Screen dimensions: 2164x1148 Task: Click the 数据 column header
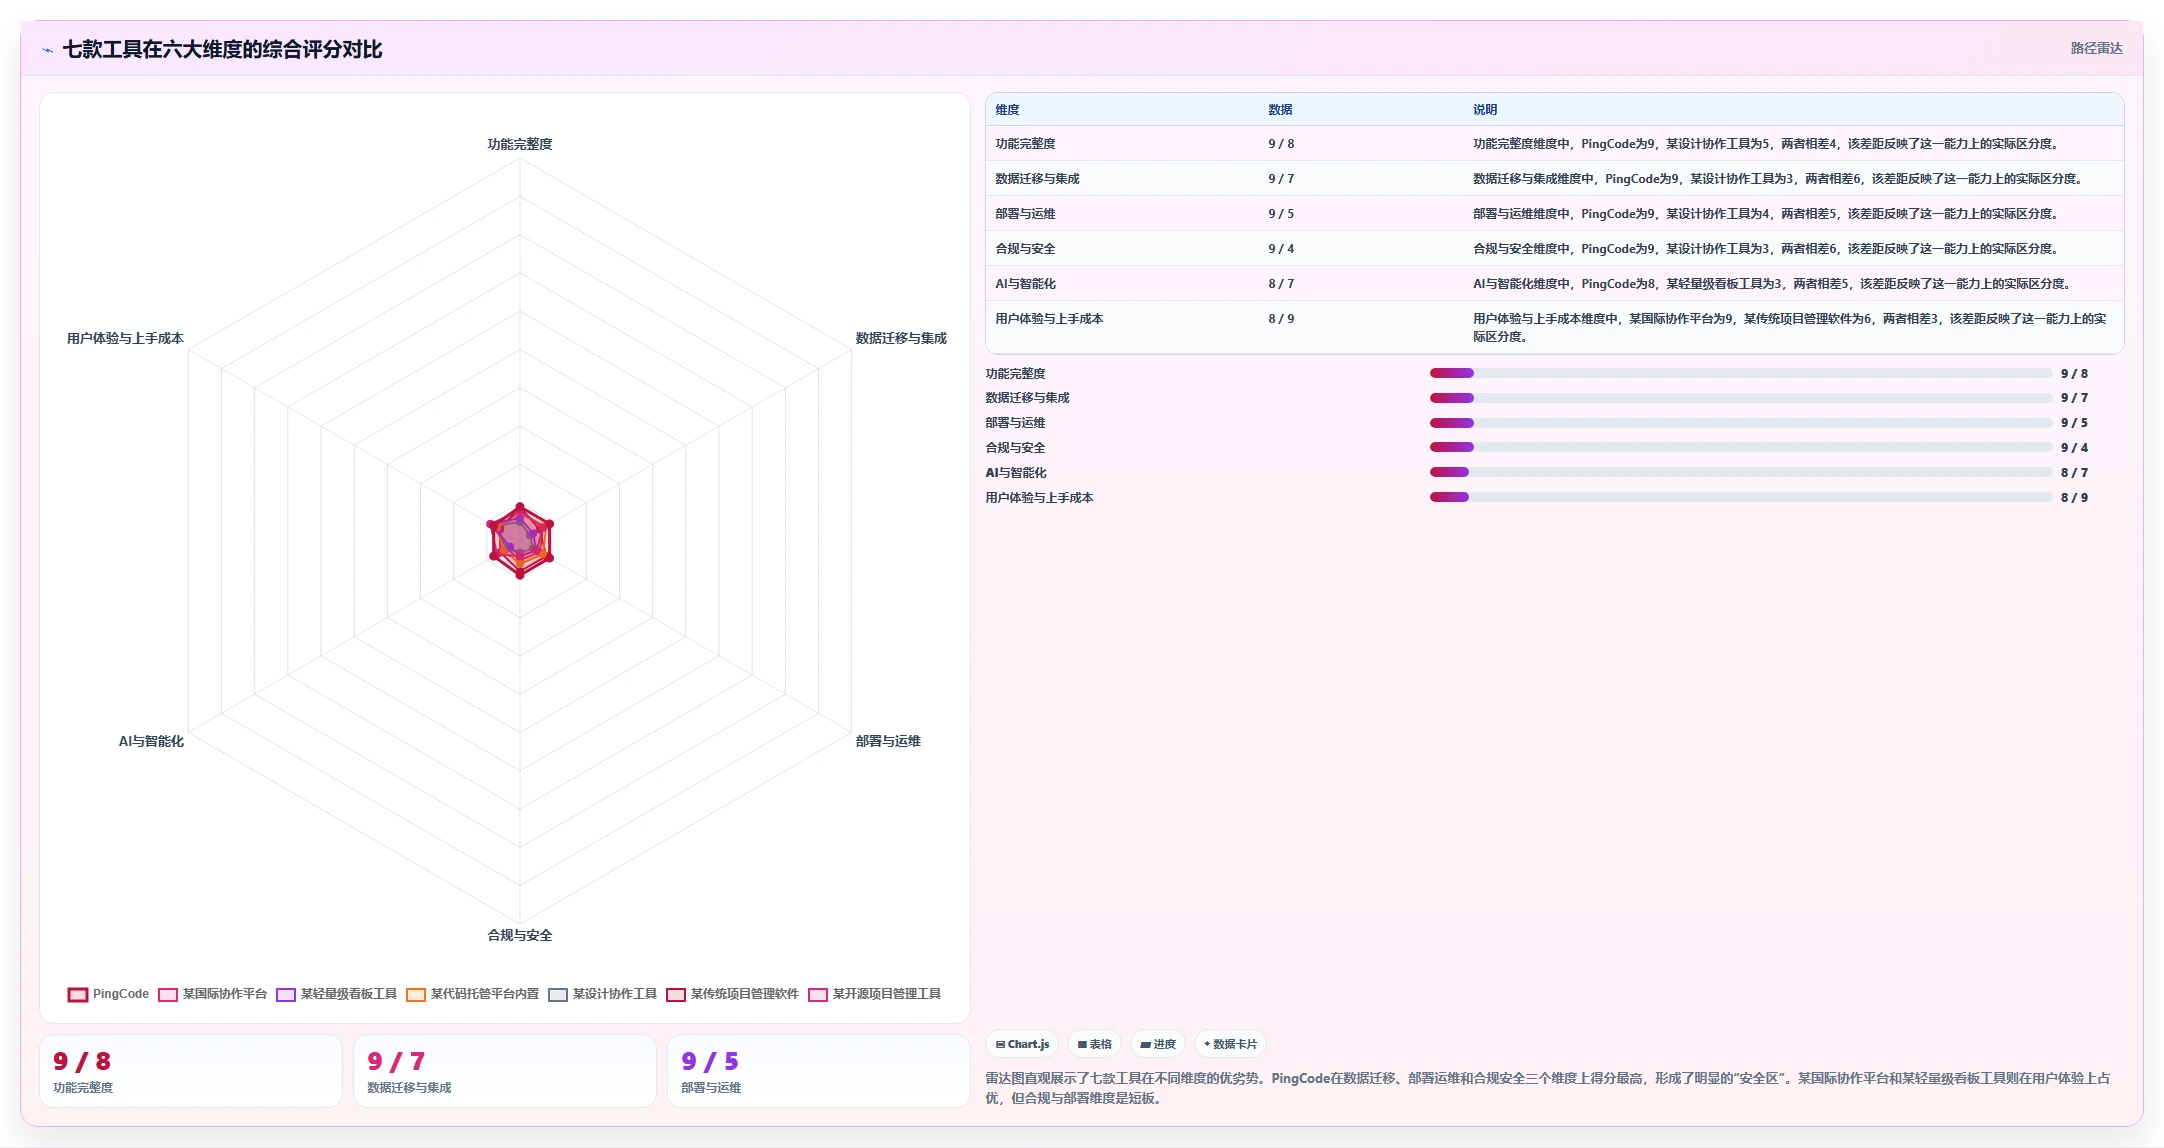pos(1280,110)
